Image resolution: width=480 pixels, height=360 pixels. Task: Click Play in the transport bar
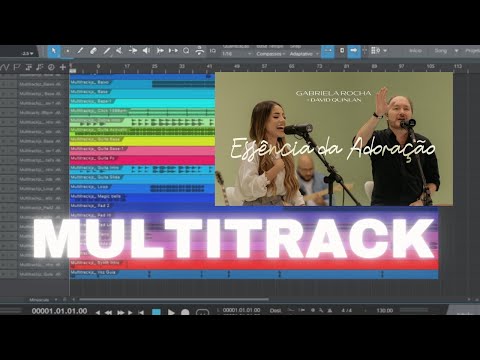click(x=171, y=312)
